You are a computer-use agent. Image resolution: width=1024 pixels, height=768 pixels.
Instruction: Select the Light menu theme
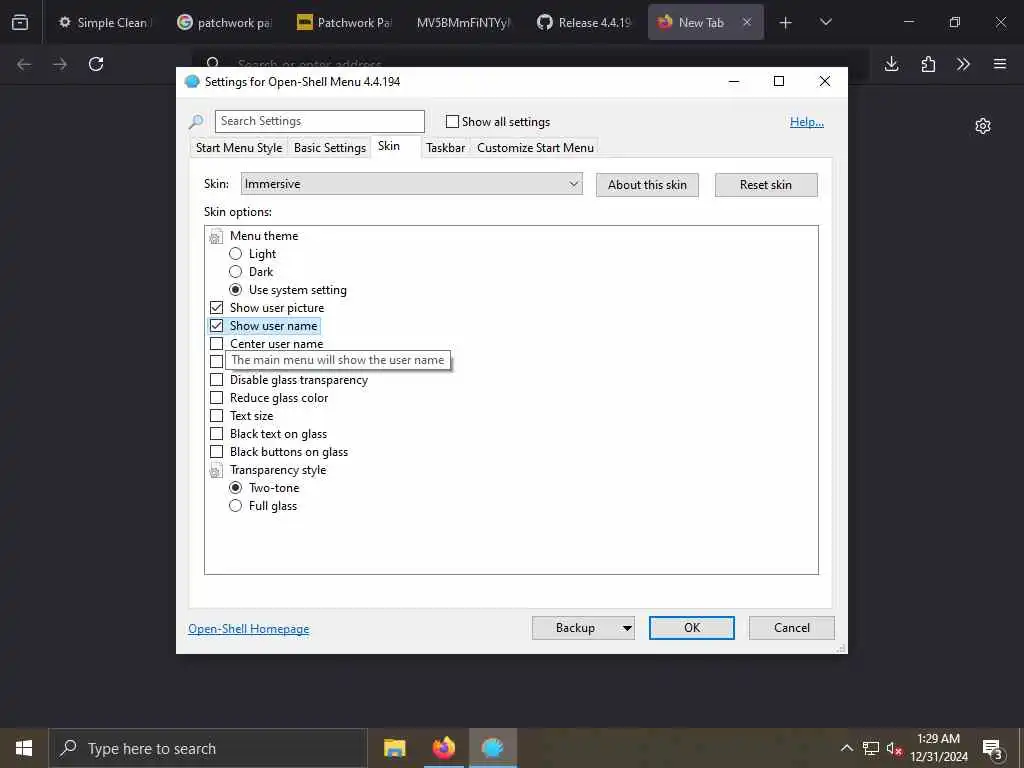(236, 254)
